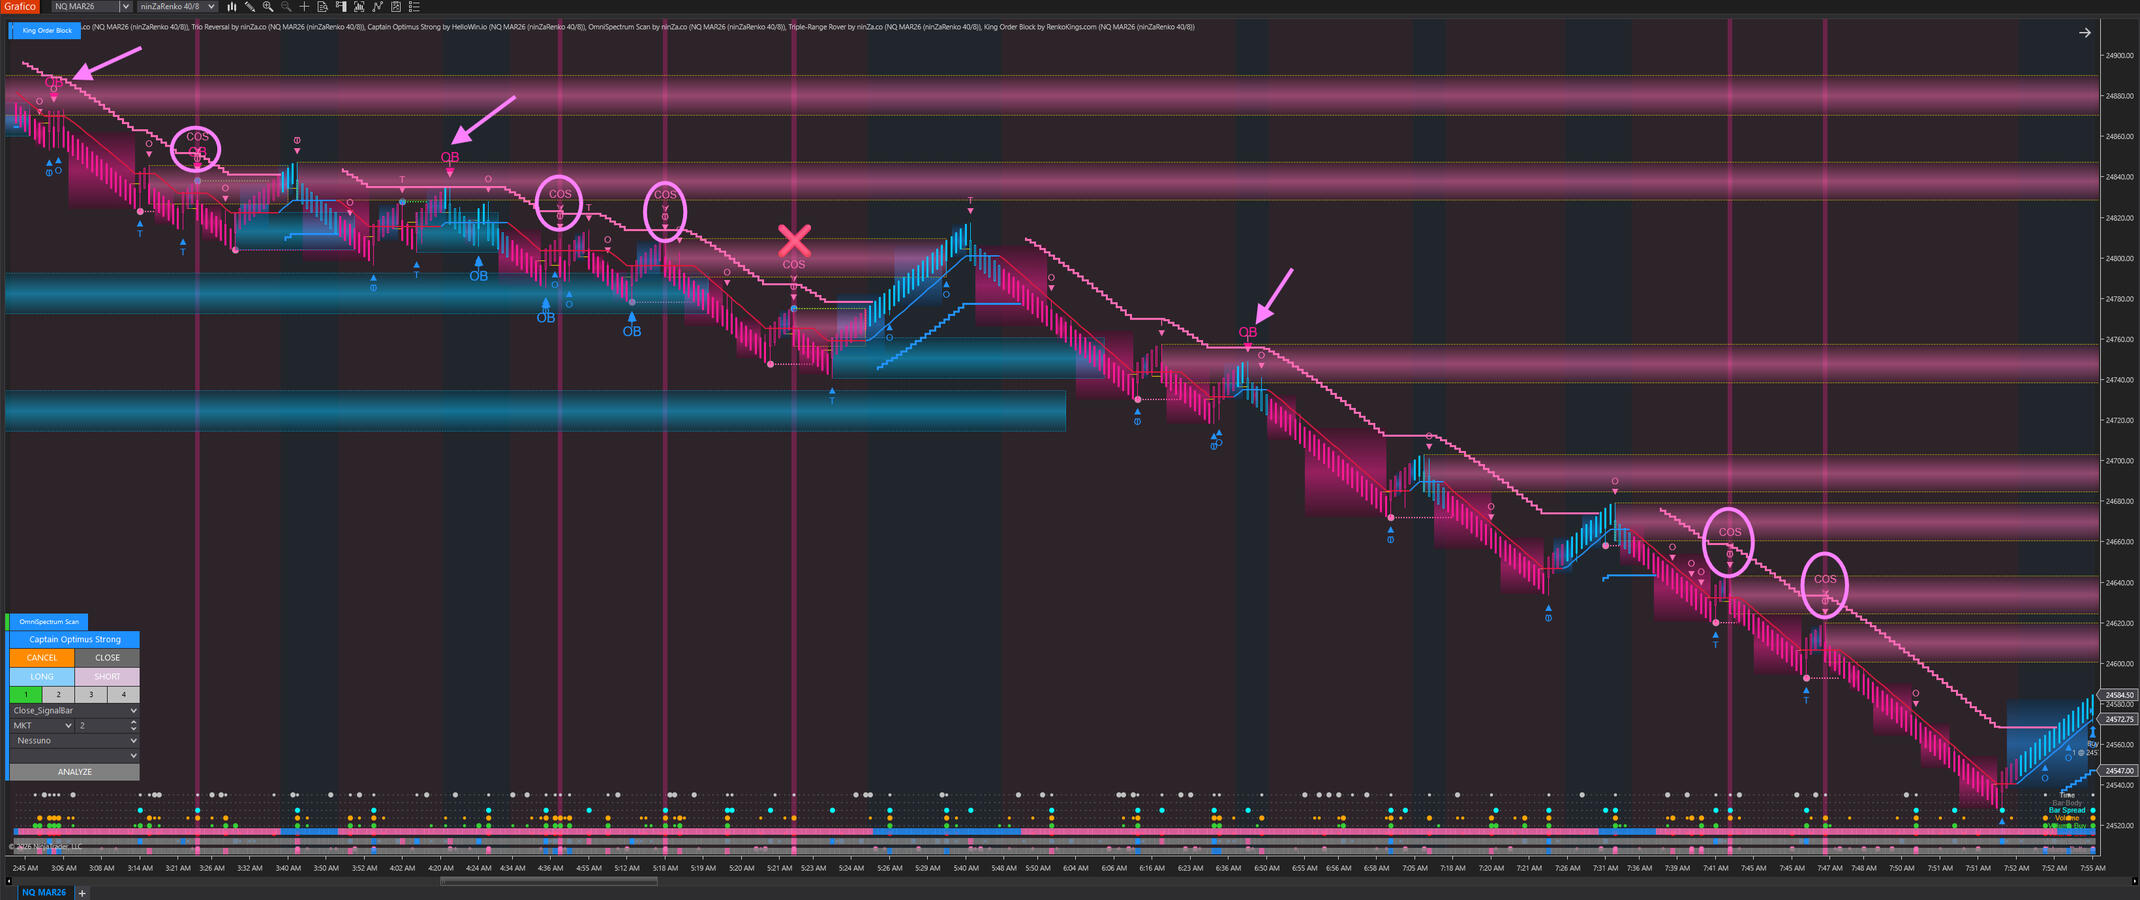Select quantity preset 4
2140x900 pixels.
(x=123, y=694)
